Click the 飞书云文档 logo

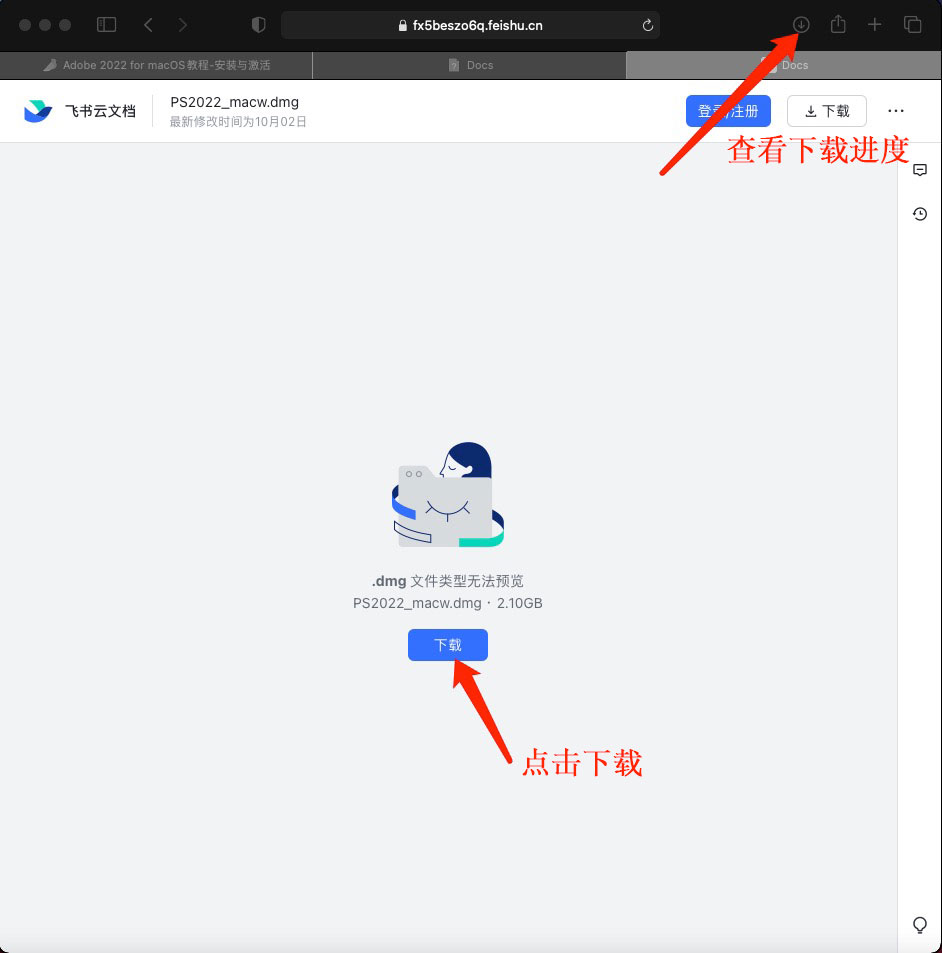click(75, 110)
